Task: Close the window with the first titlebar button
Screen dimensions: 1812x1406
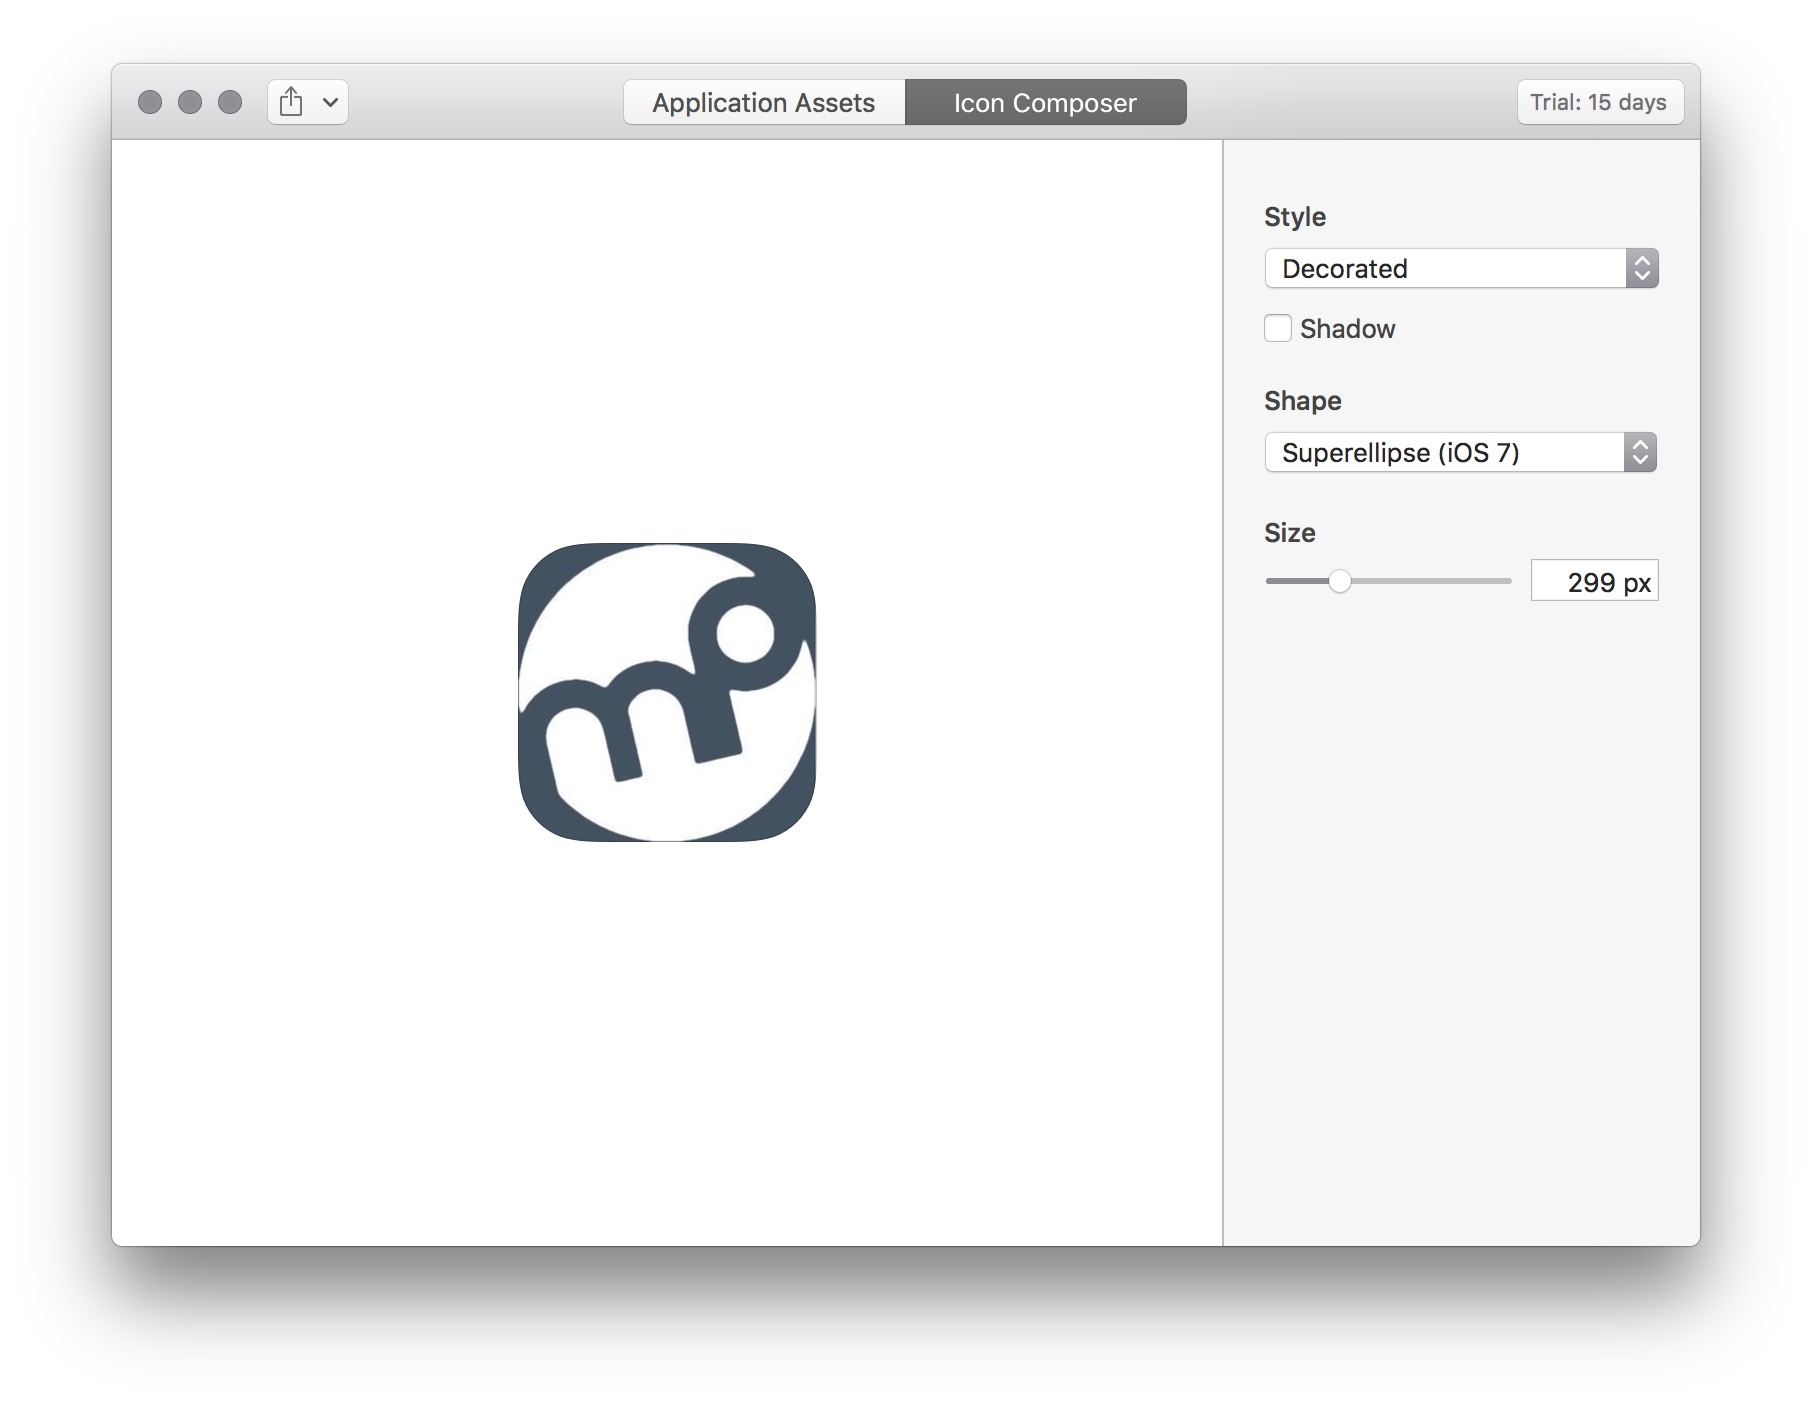Action: 150,102
